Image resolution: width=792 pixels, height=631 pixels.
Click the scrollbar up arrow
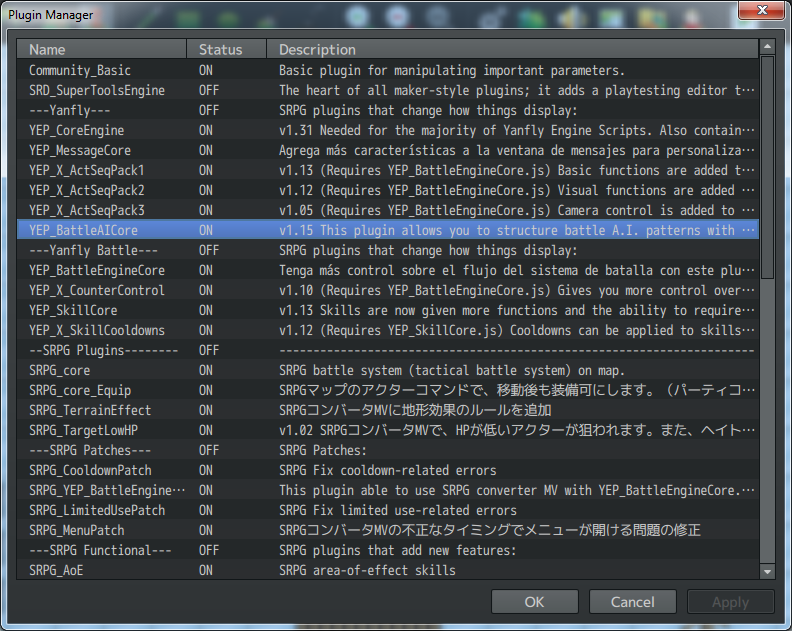tap(767, 47)
